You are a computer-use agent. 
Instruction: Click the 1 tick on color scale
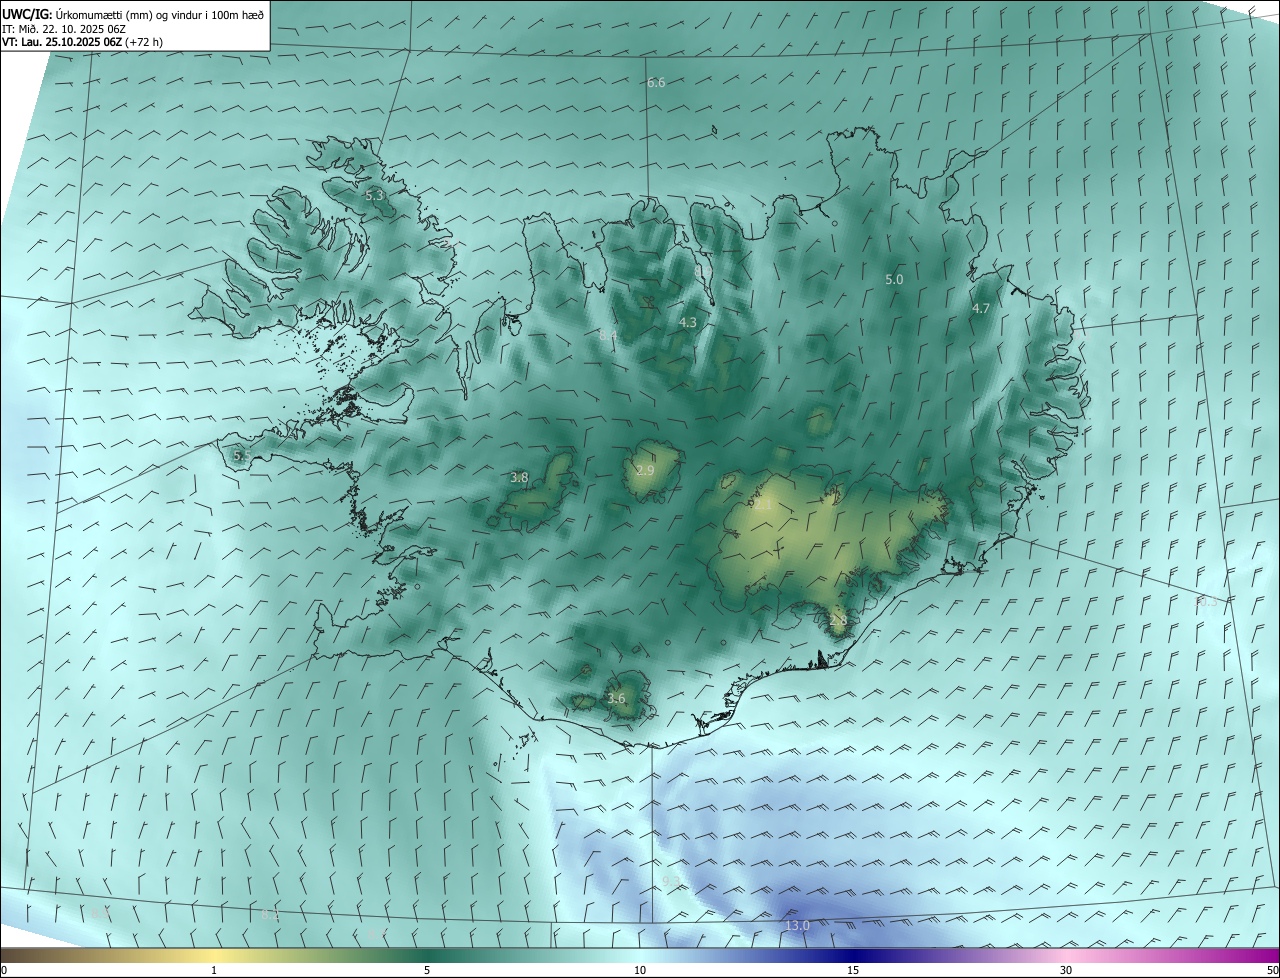[x=214, y=970]
